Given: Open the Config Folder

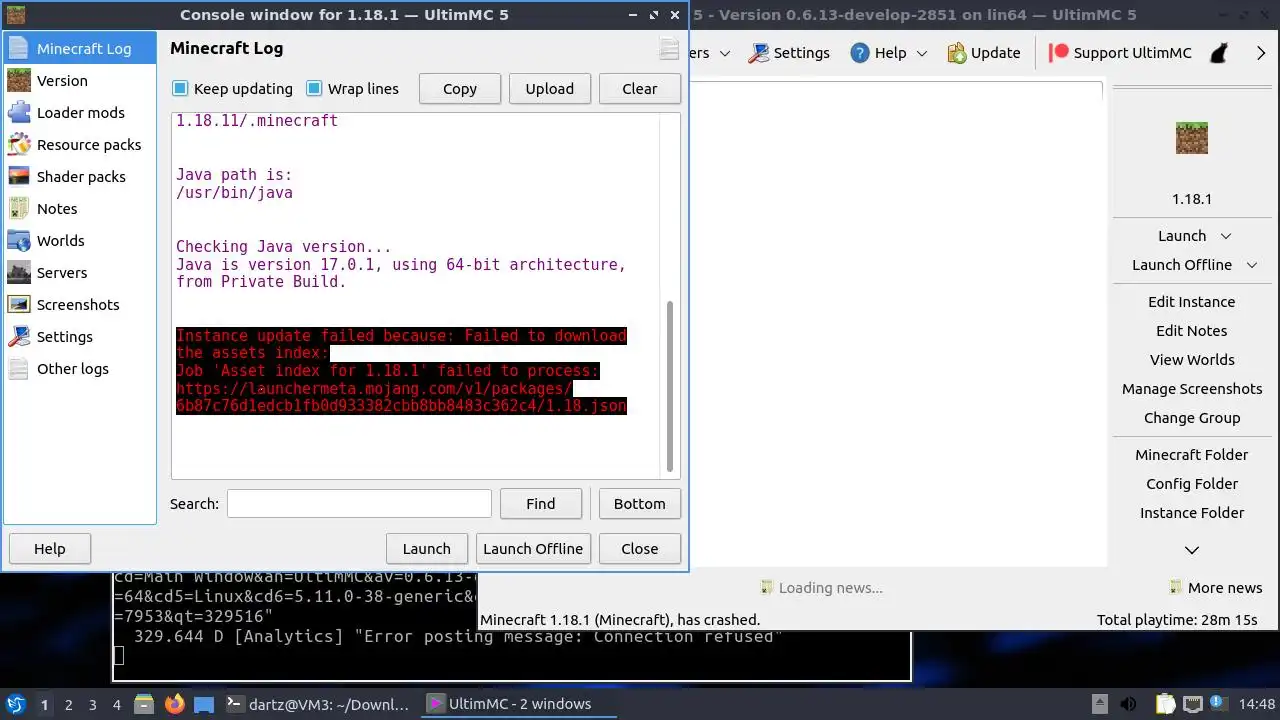Looking at the screenshot, I should [x=1192, y=484].
